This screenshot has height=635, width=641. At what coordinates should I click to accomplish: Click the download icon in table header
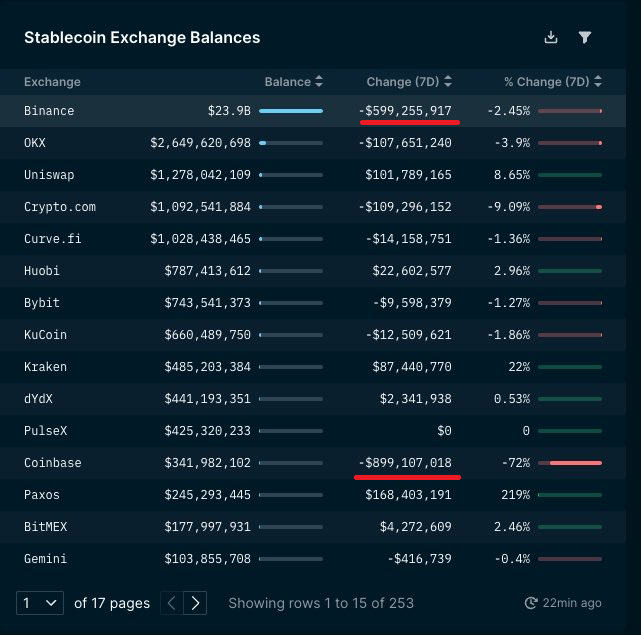pos(551,37)
